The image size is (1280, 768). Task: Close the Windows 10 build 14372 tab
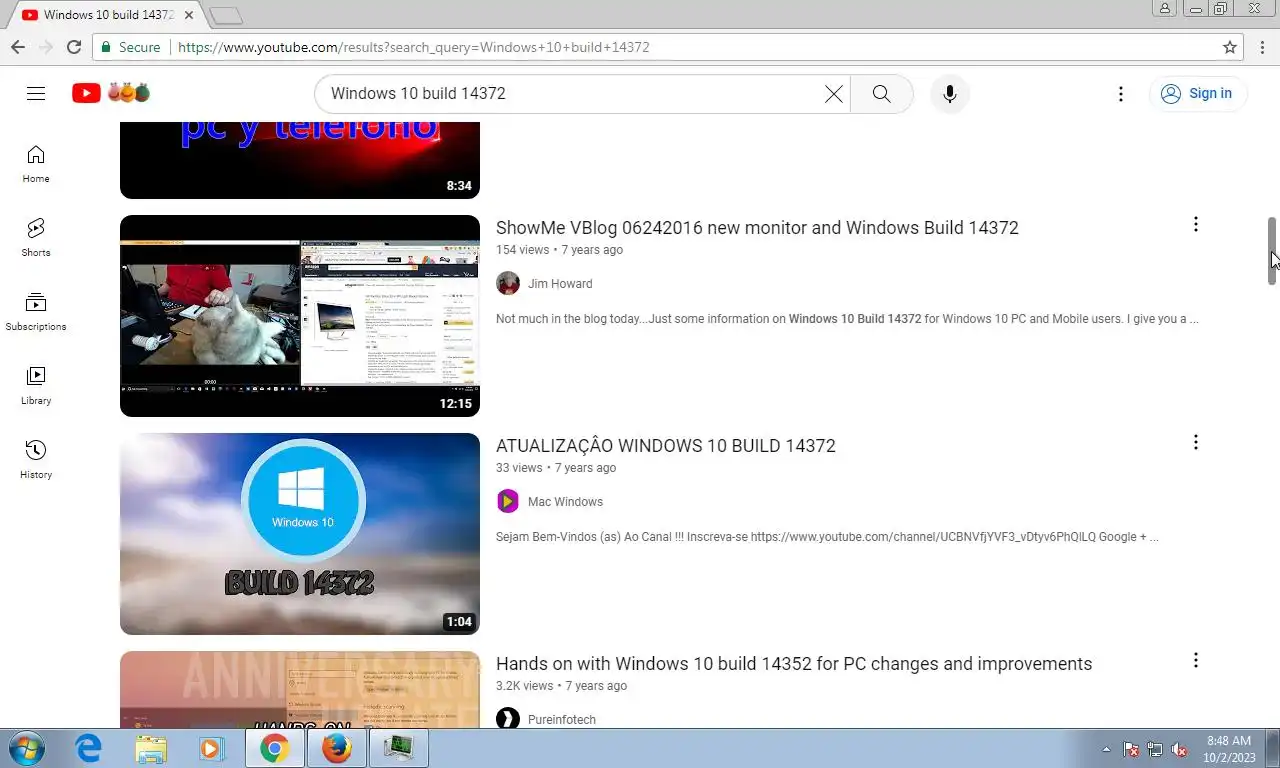click(188, 15)
